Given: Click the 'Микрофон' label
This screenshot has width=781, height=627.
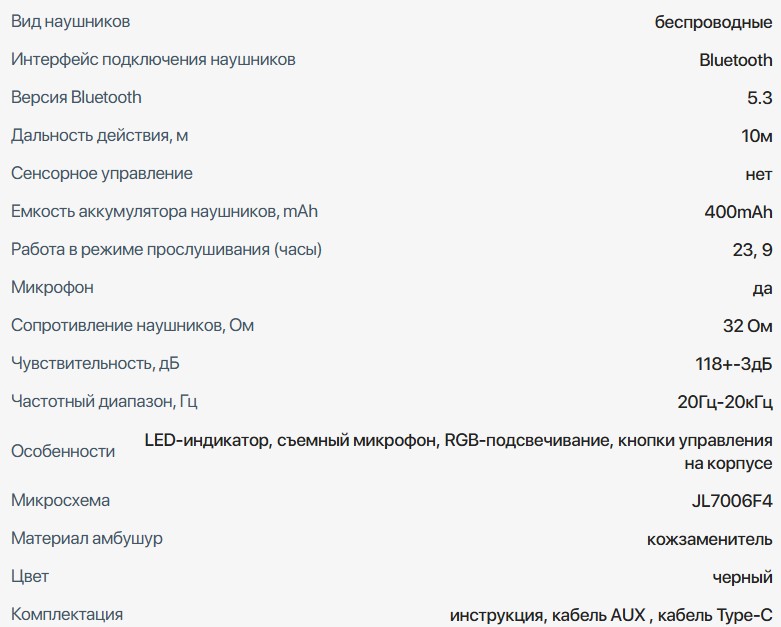Looking at the screenshot, I should tap(52, 287).
